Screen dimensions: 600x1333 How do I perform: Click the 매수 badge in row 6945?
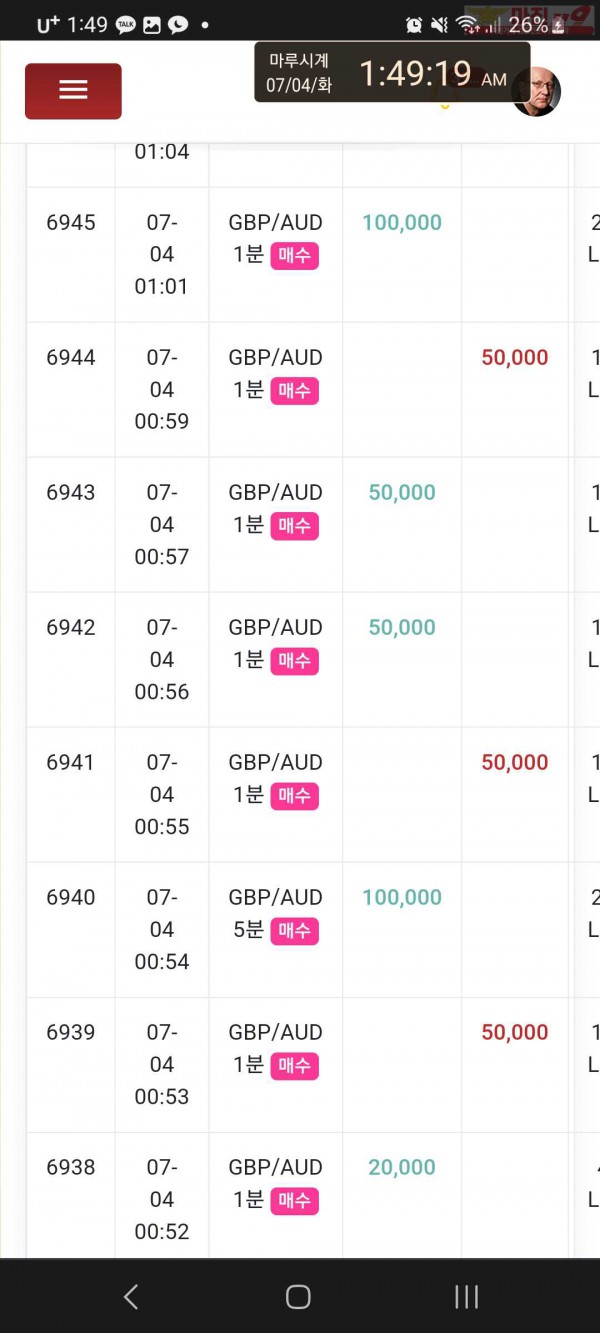click(x=294, y=256)
